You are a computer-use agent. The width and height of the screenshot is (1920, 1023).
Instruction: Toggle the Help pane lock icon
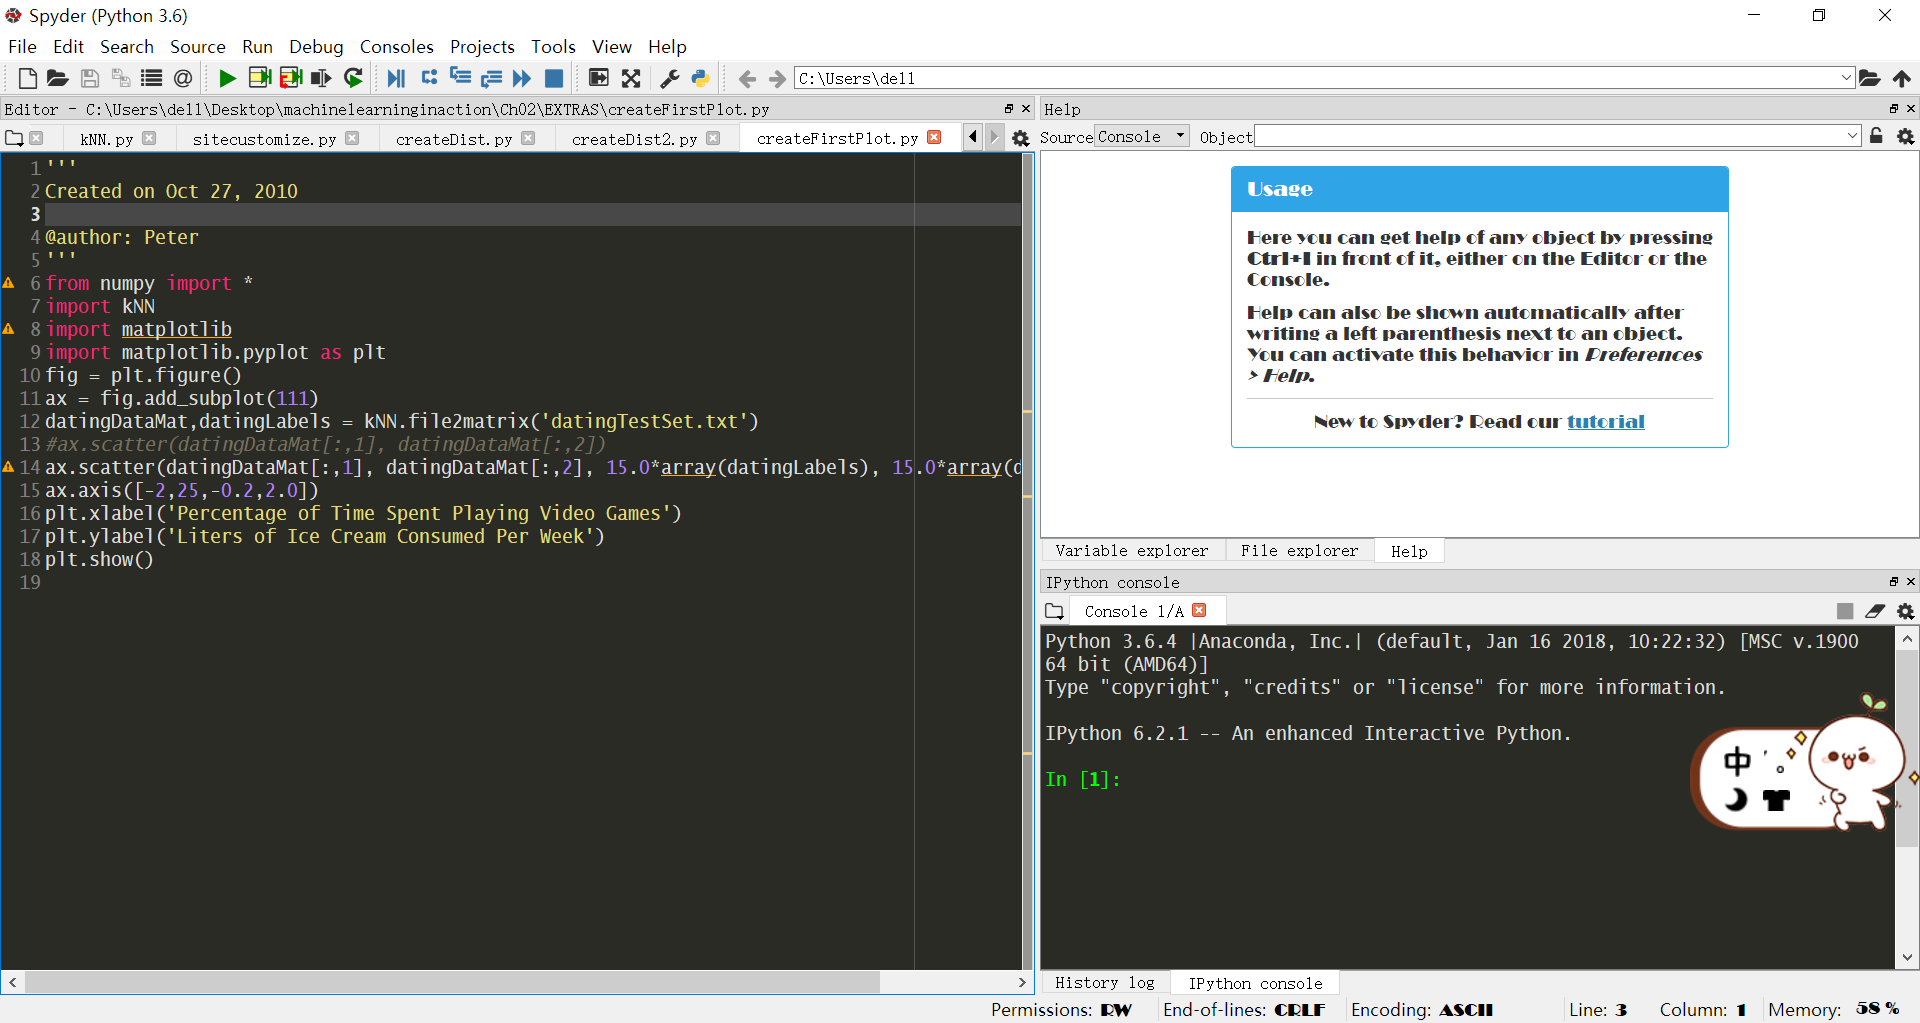1876,136
